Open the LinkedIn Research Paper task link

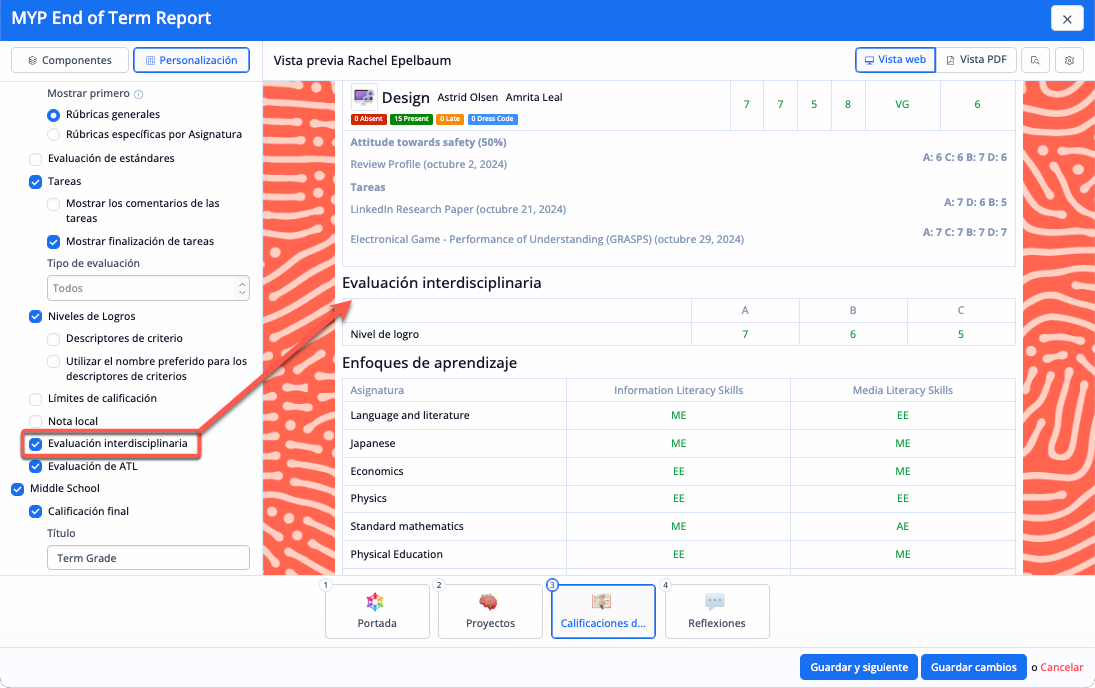click(458, 209)
